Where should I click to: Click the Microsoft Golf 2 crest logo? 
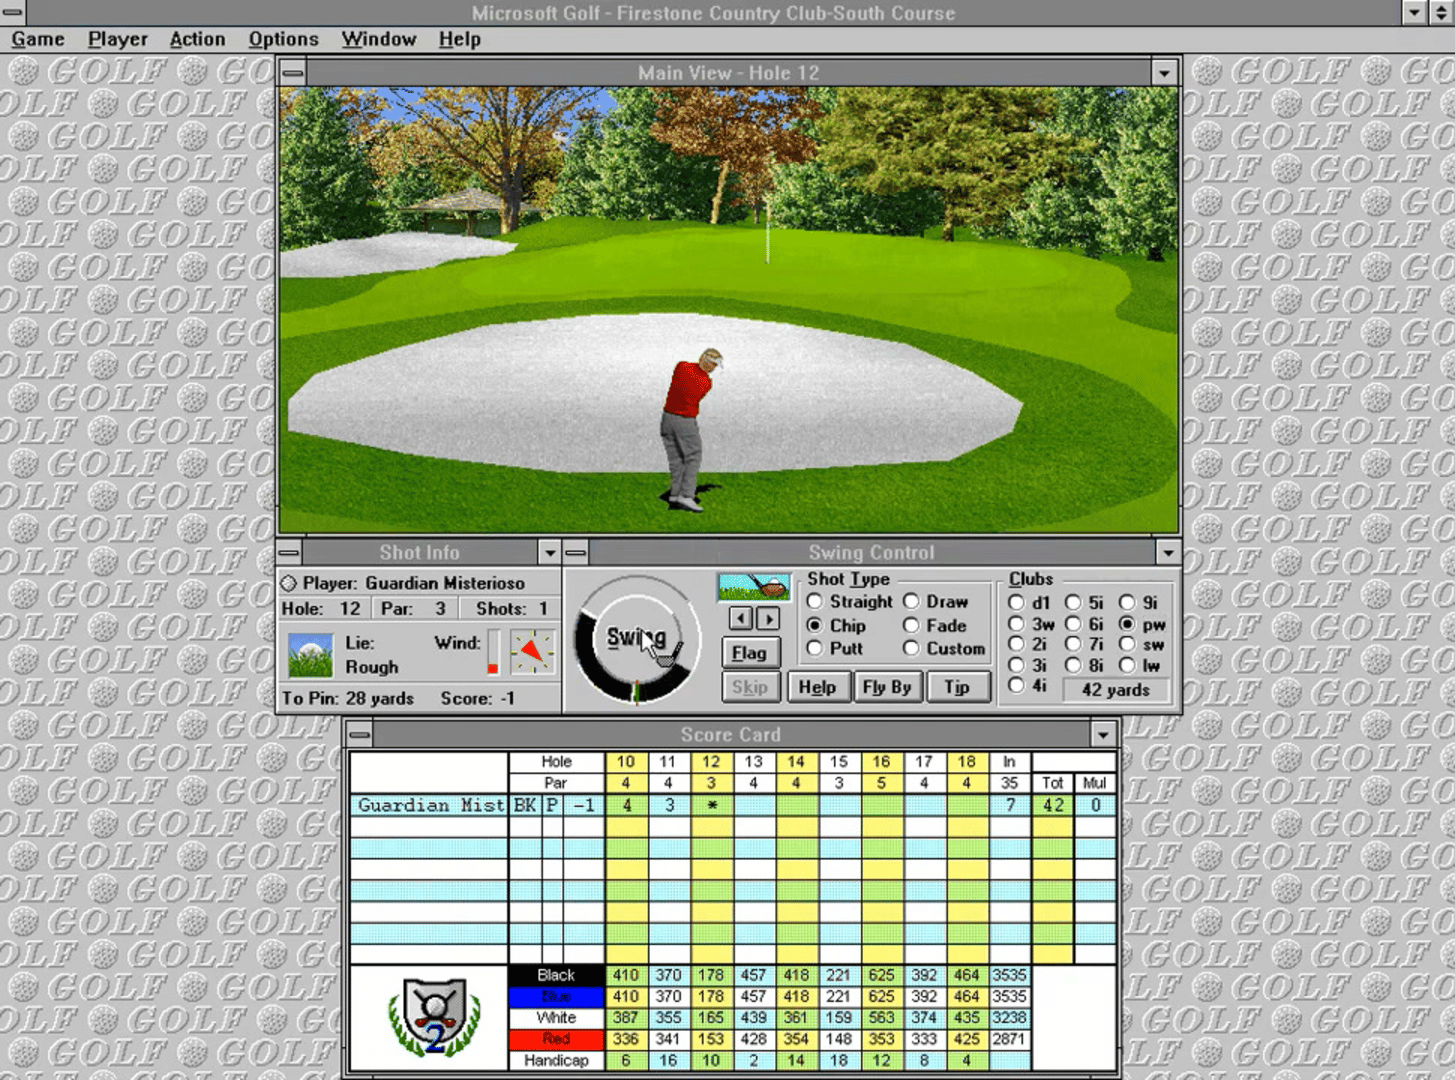pos(434,1018)
